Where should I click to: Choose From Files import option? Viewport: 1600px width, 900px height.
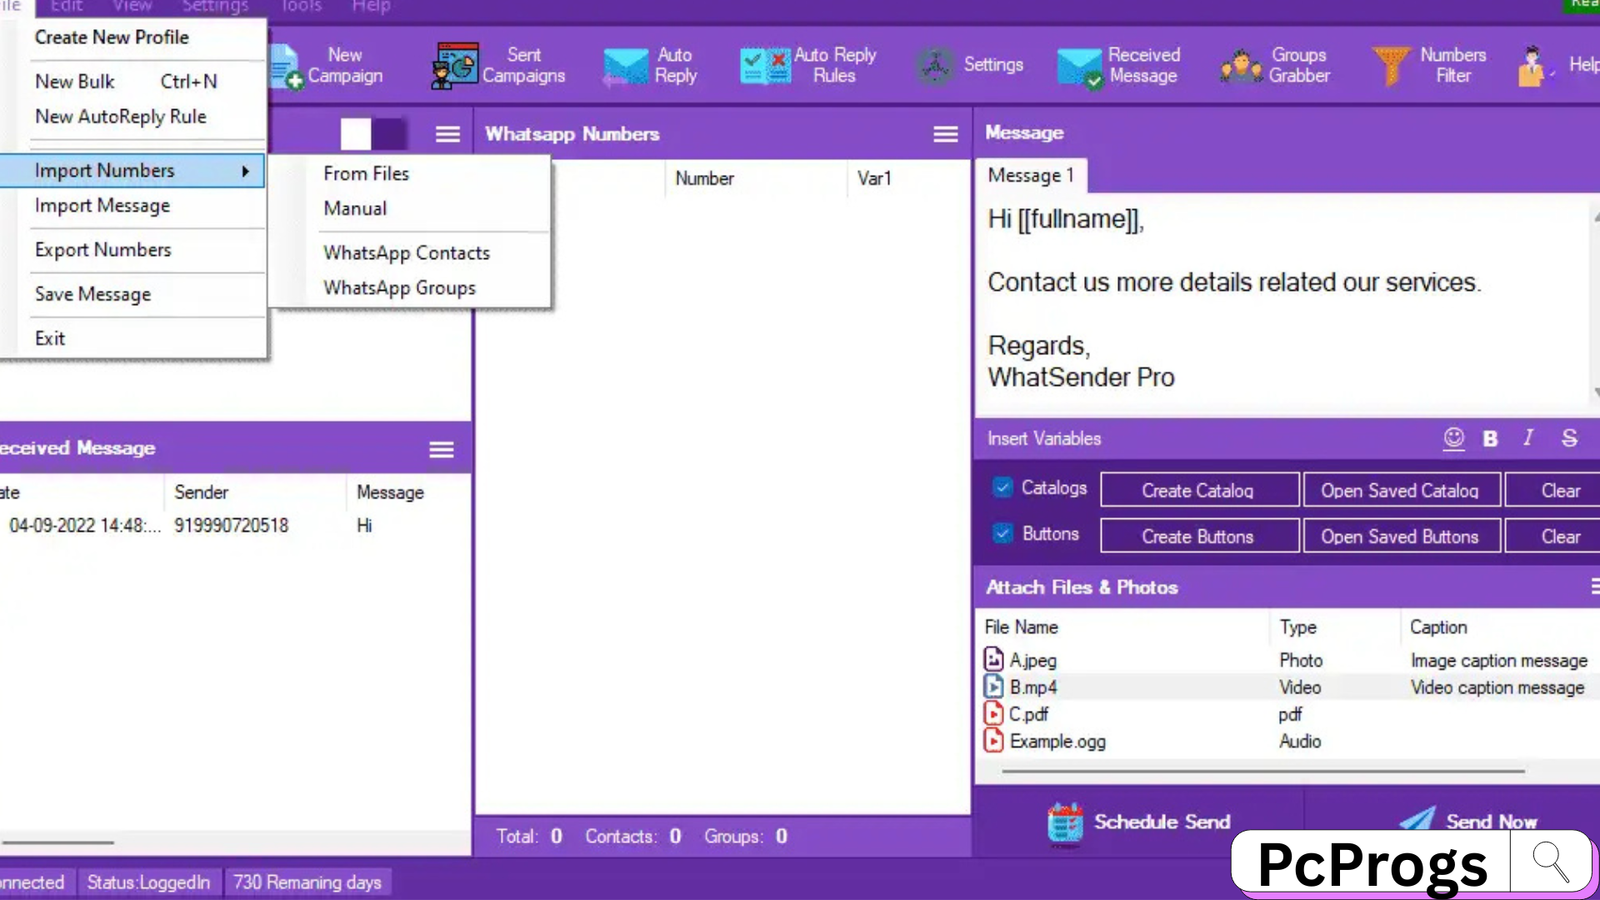coord(366,173)
